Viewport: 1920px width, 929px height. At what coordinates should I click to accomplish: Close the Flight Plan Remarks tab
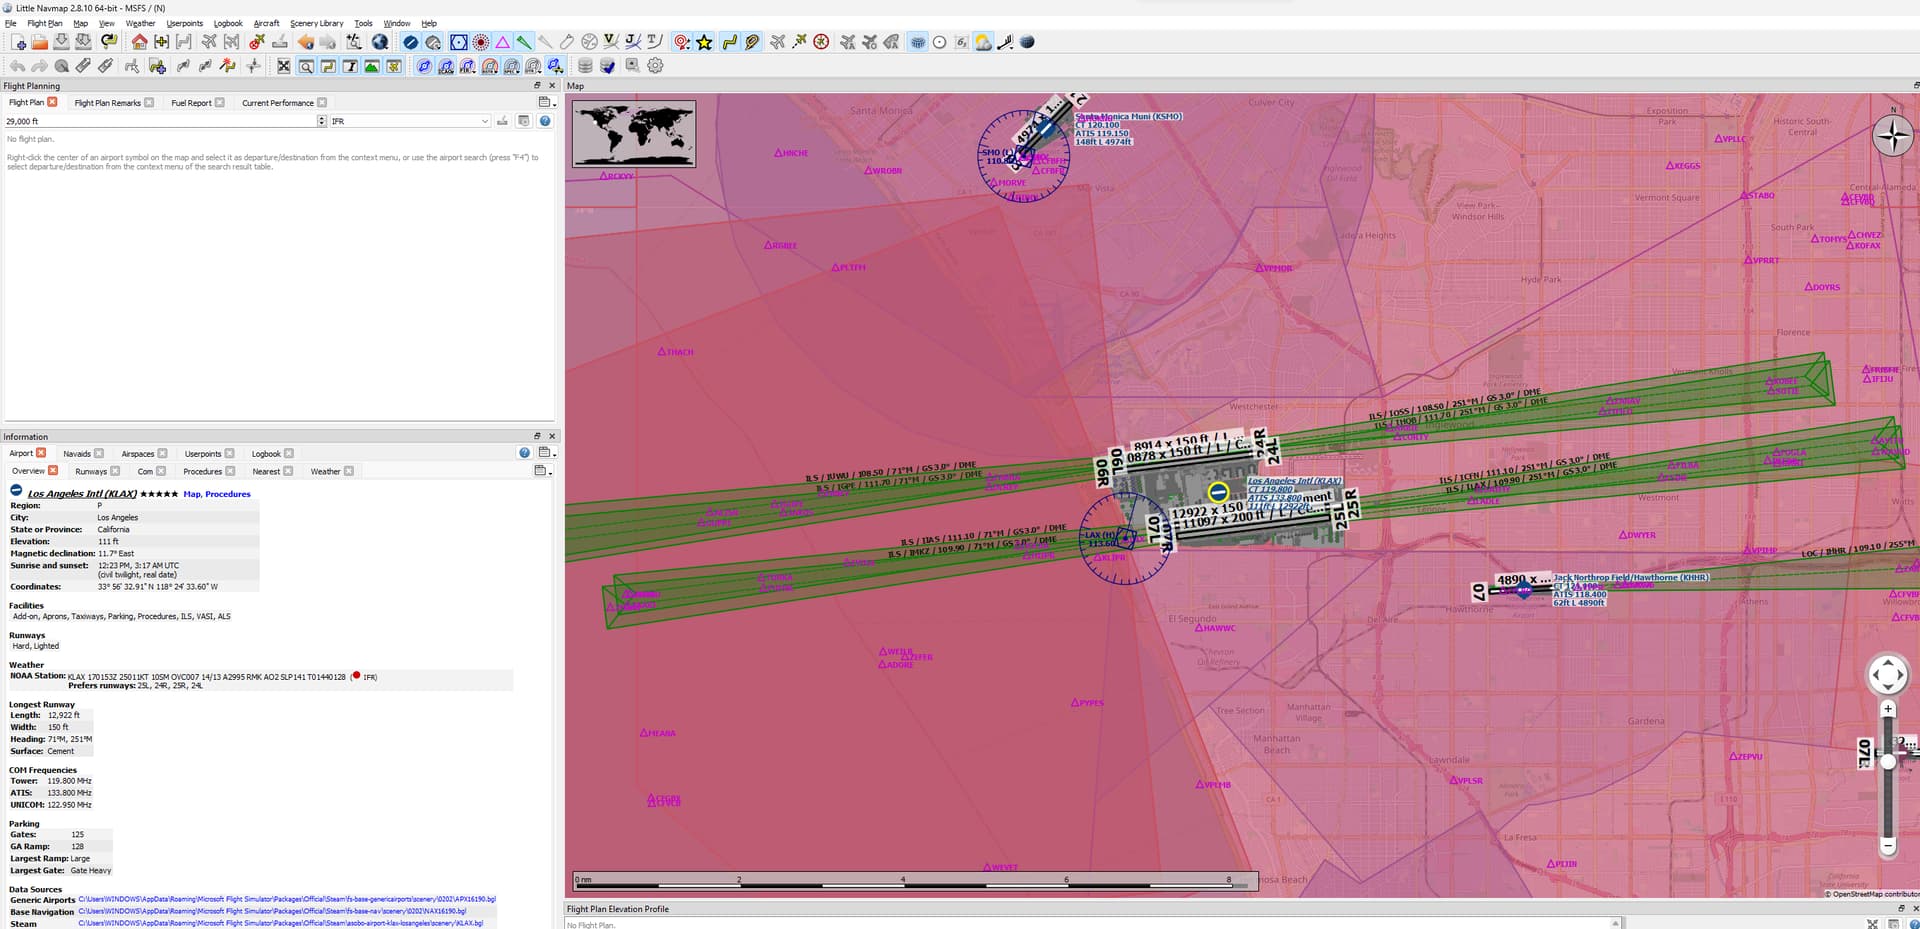(149, 103)
